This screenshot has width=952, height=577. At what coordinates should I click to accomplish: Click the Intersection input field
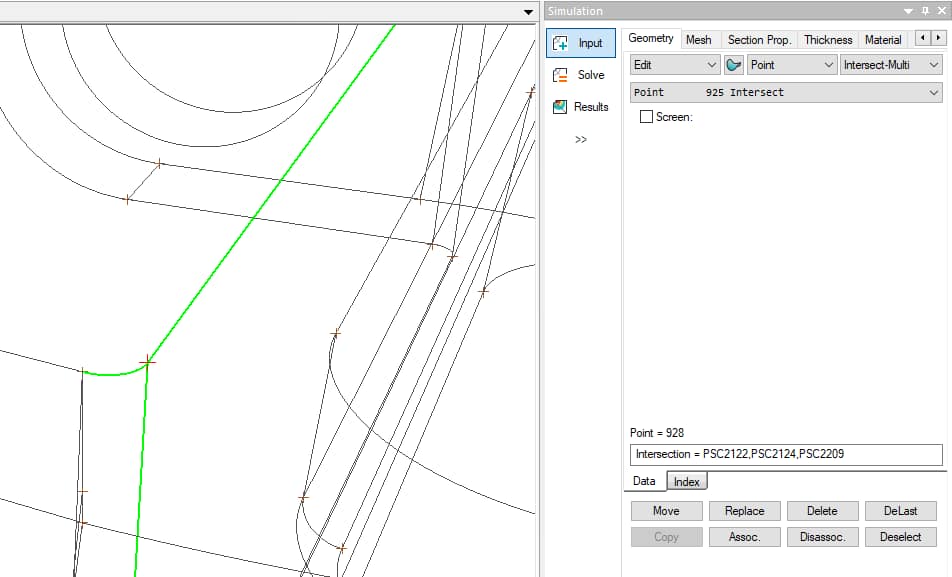(x=786, y=455)
